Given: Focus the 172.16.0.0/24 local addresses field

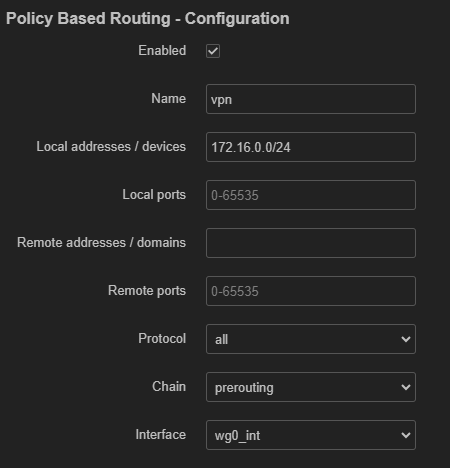Looking at the screenshot, I should pos(311,147).
